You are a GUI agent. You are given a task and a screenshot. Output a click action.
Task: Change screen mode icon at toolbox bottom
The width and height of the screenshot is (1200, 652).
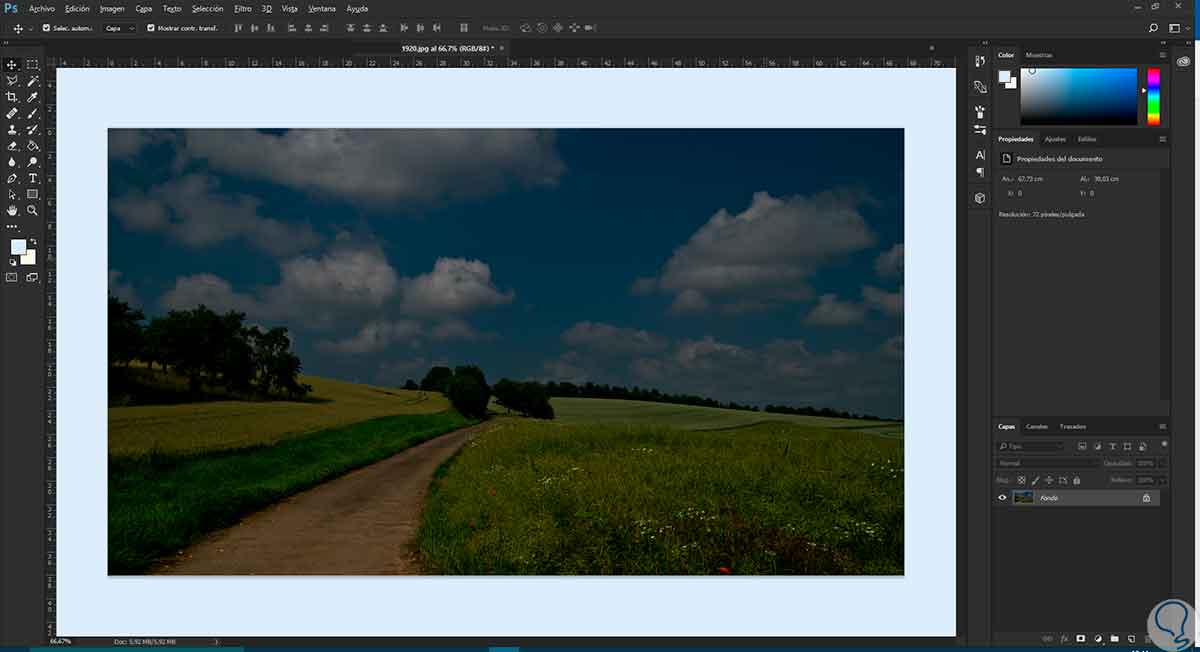pyautogui.click(x=32, y=277)
